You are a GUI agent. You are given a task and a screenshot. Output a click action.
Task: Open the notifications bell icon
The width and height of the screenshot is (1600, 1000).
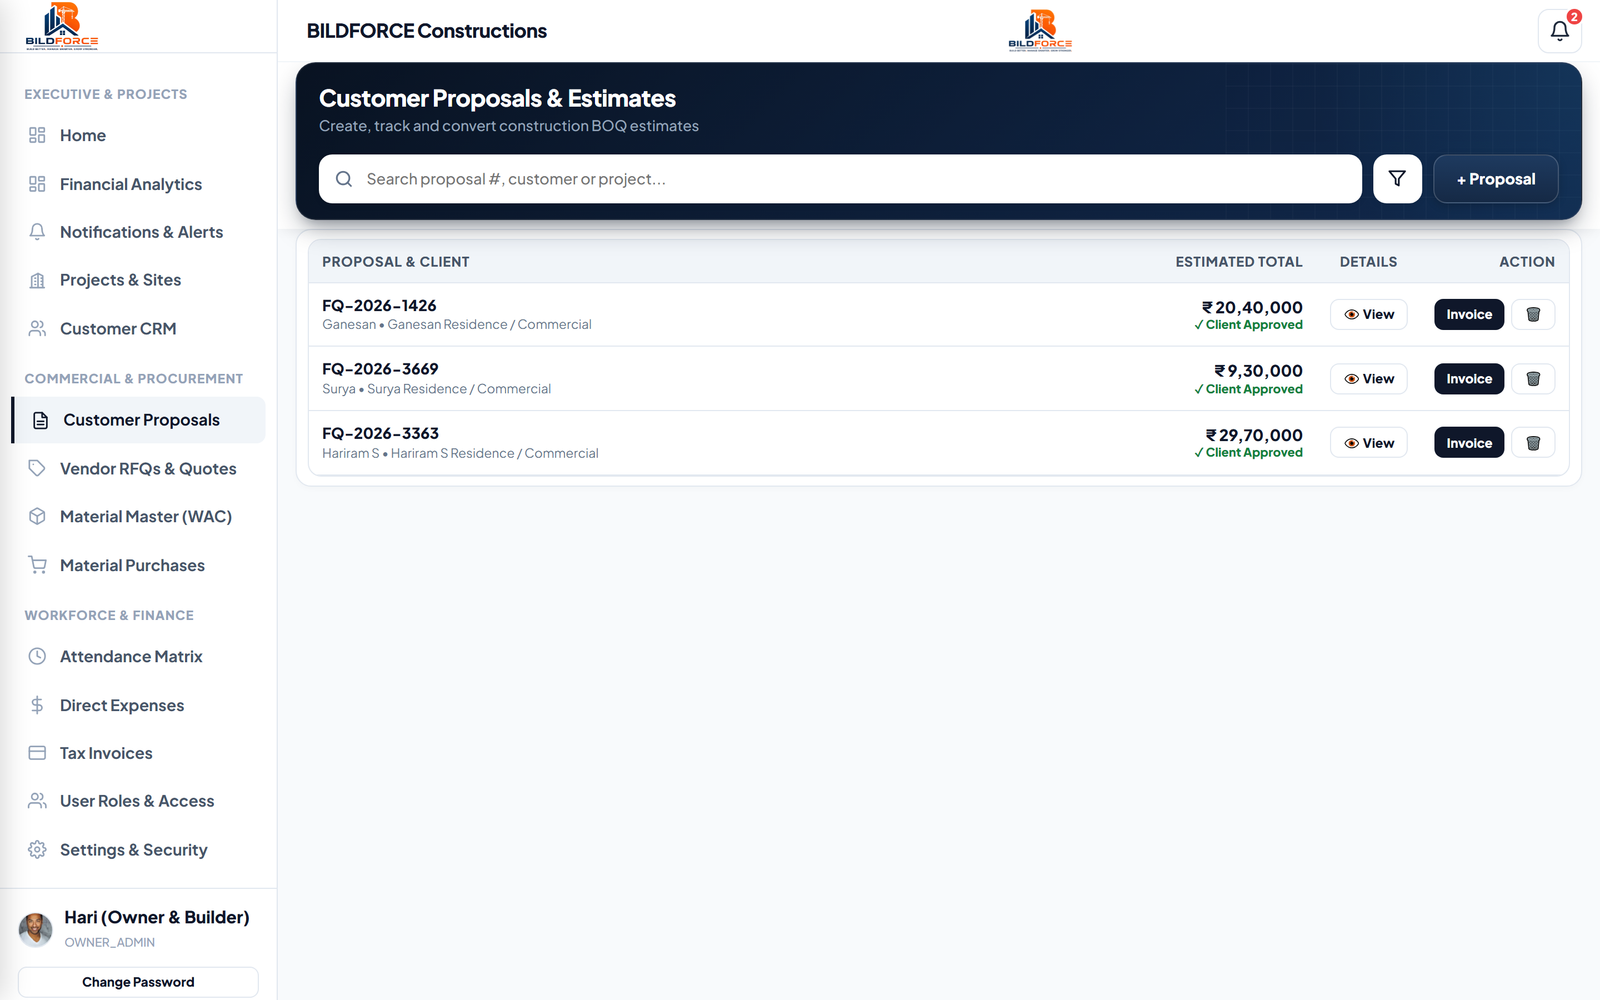tap(1559, 31)
